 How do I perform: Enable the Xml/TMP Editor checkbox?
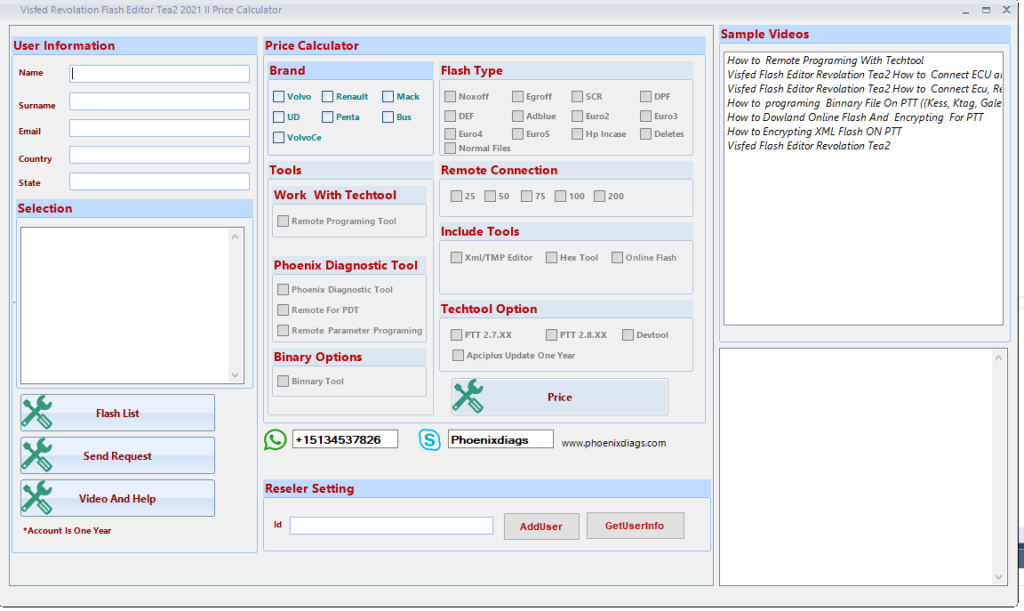pos(456,258)
